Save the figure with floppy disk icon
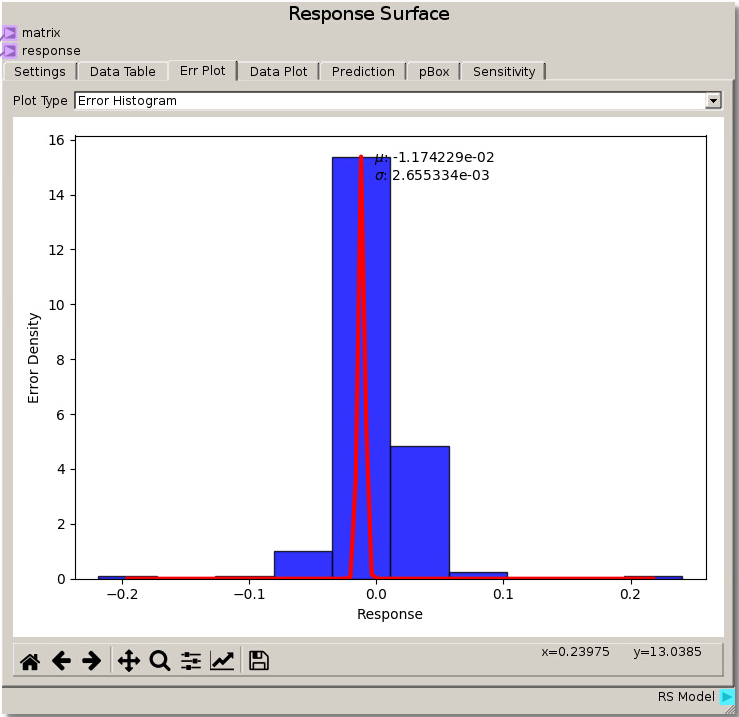This screenshot has height=717, width=739. point(259,661)
